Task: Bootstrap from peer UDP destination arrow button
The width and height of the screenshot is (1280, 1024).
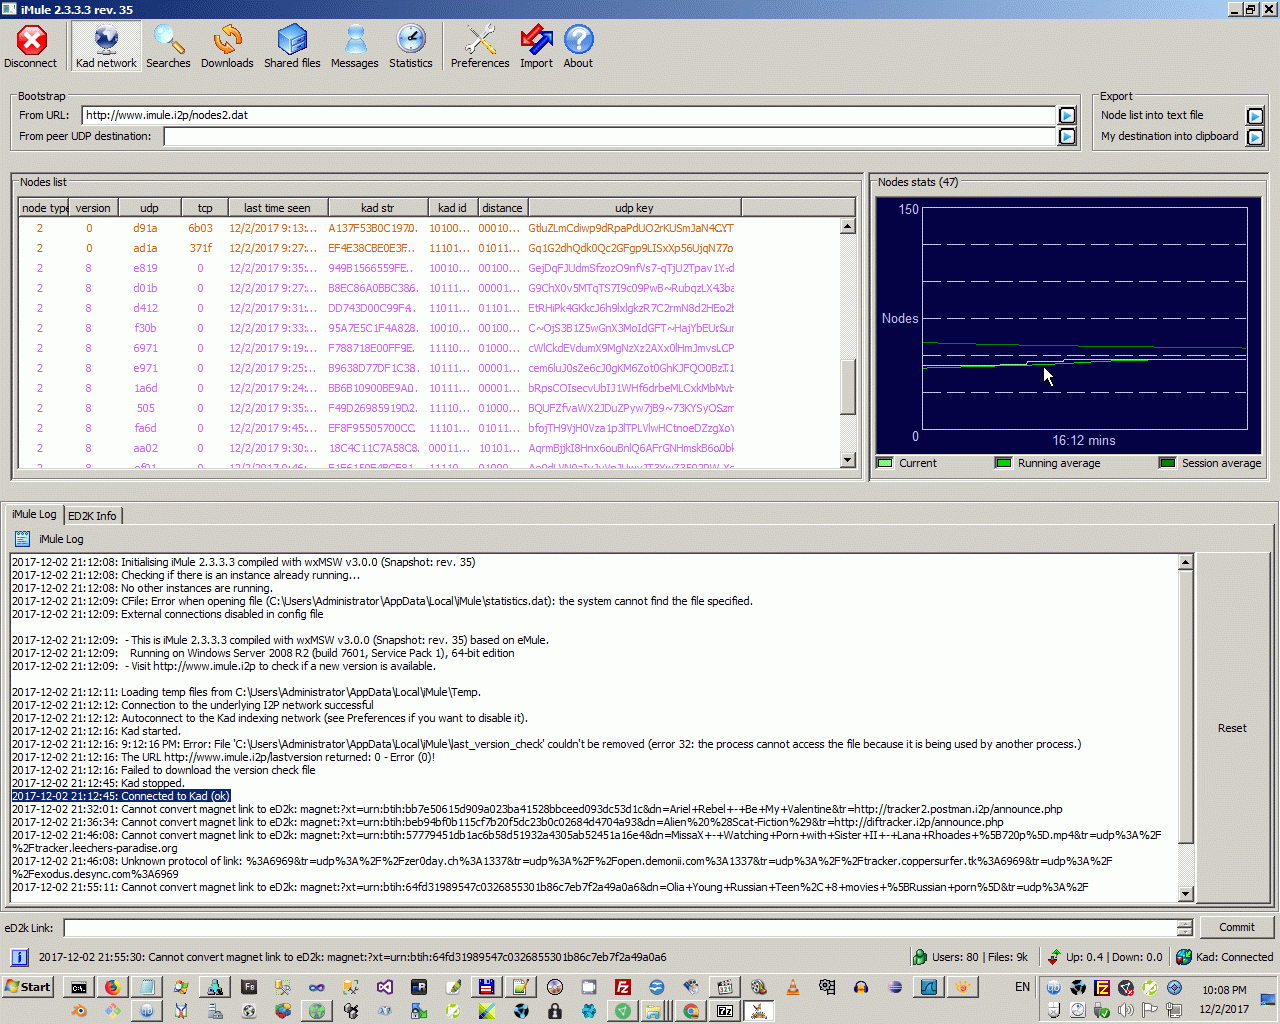Action: click(x=1067, y=136)
